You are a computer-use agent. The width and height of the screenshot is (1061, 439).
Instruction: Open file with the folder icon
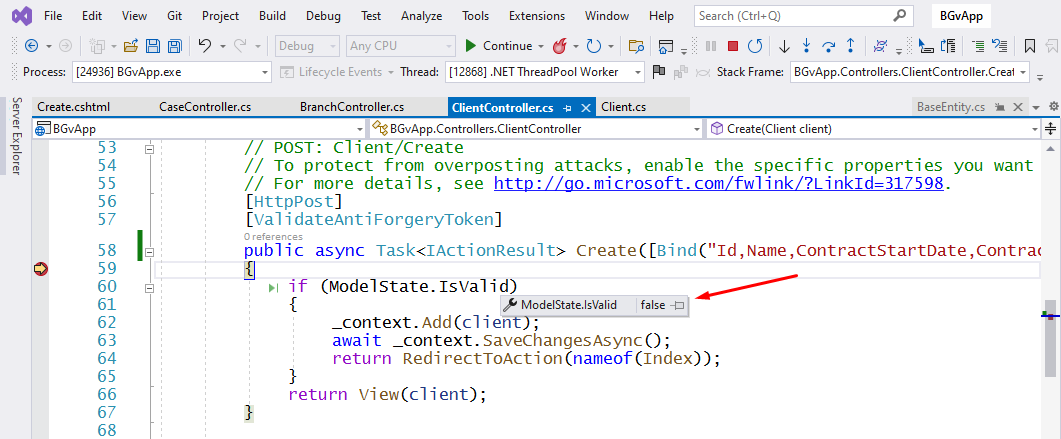point(131,46)
